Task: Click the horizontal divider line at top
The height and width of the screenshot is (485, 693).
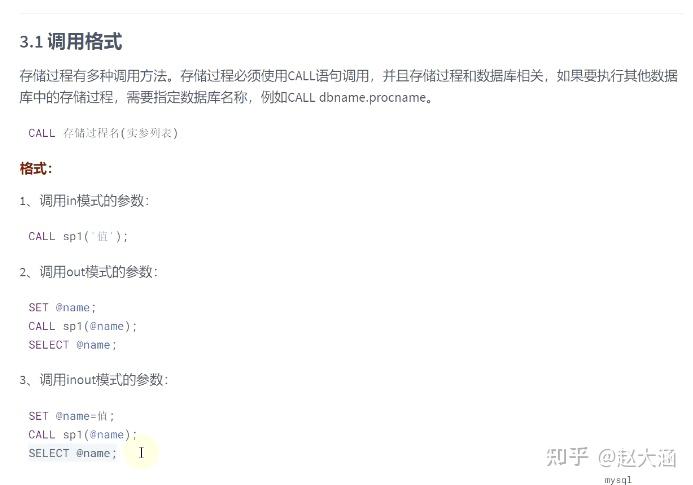Action: coord(351,13)
